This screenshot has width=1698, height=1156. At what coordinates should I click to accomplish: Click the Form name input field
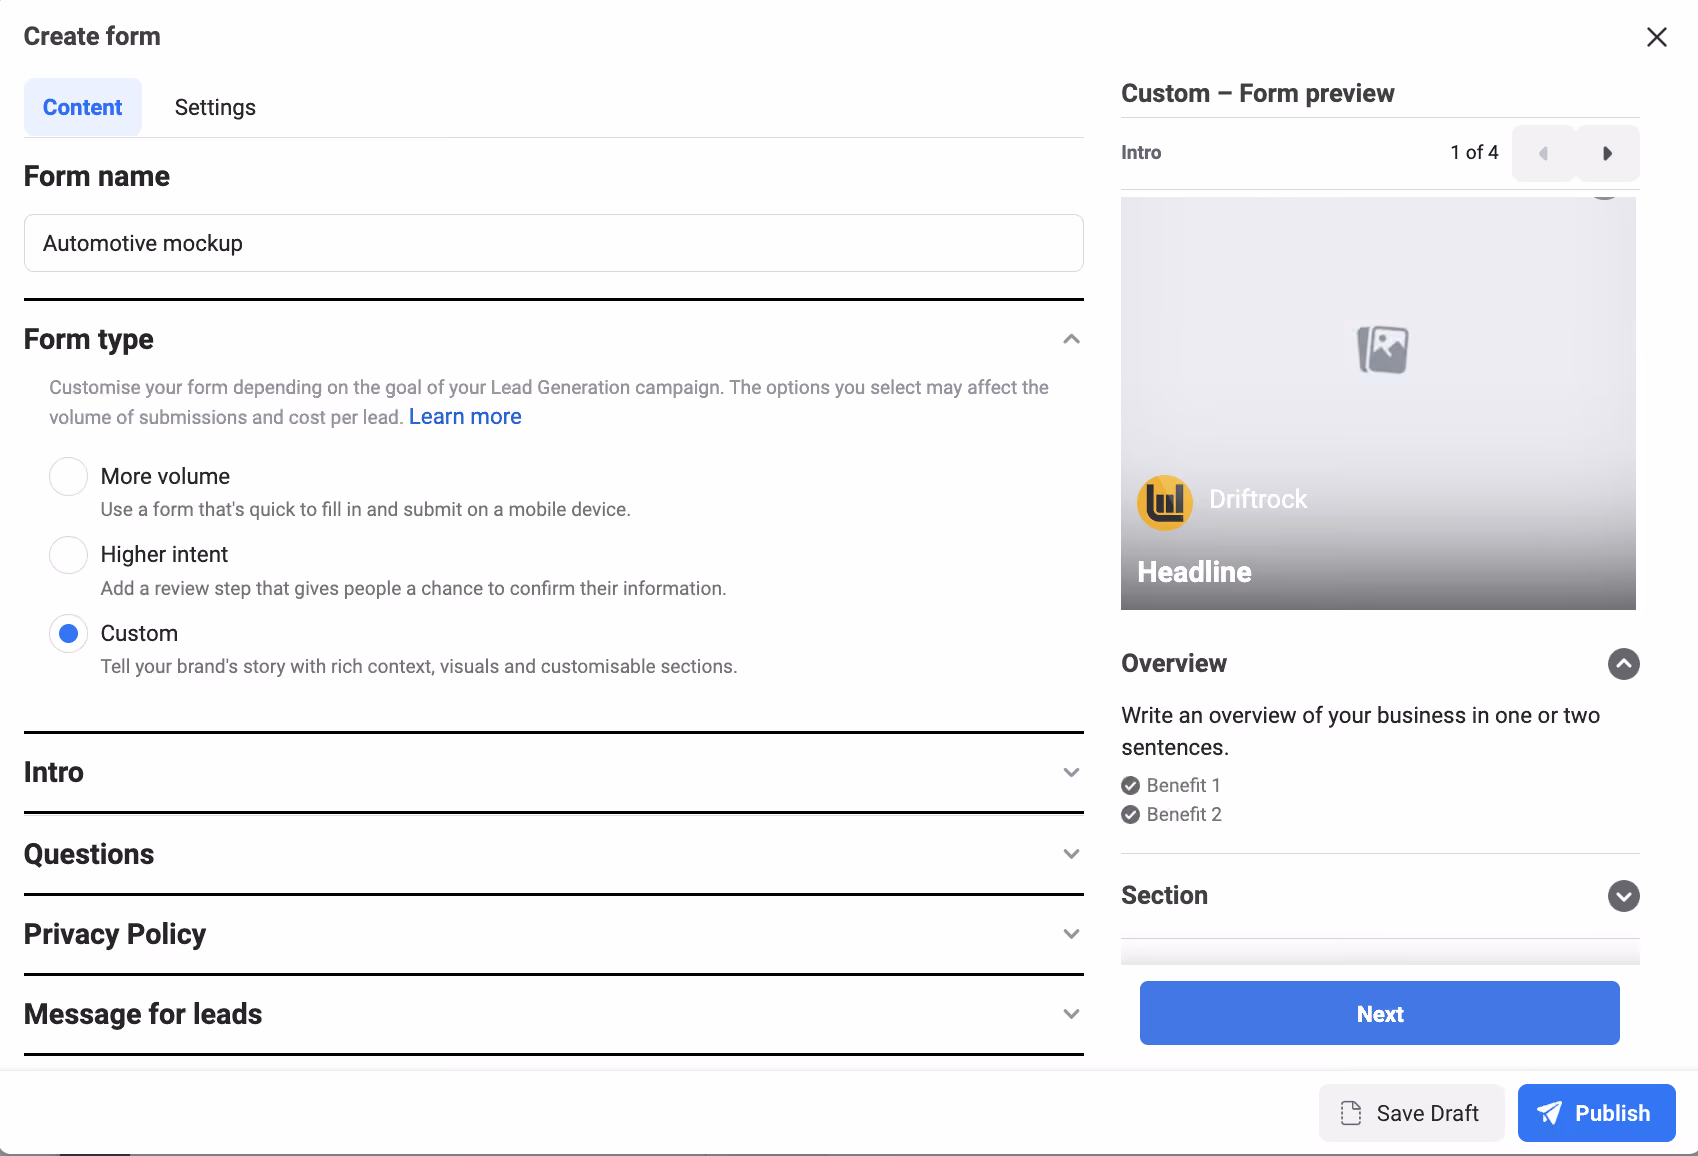(553, 243)
